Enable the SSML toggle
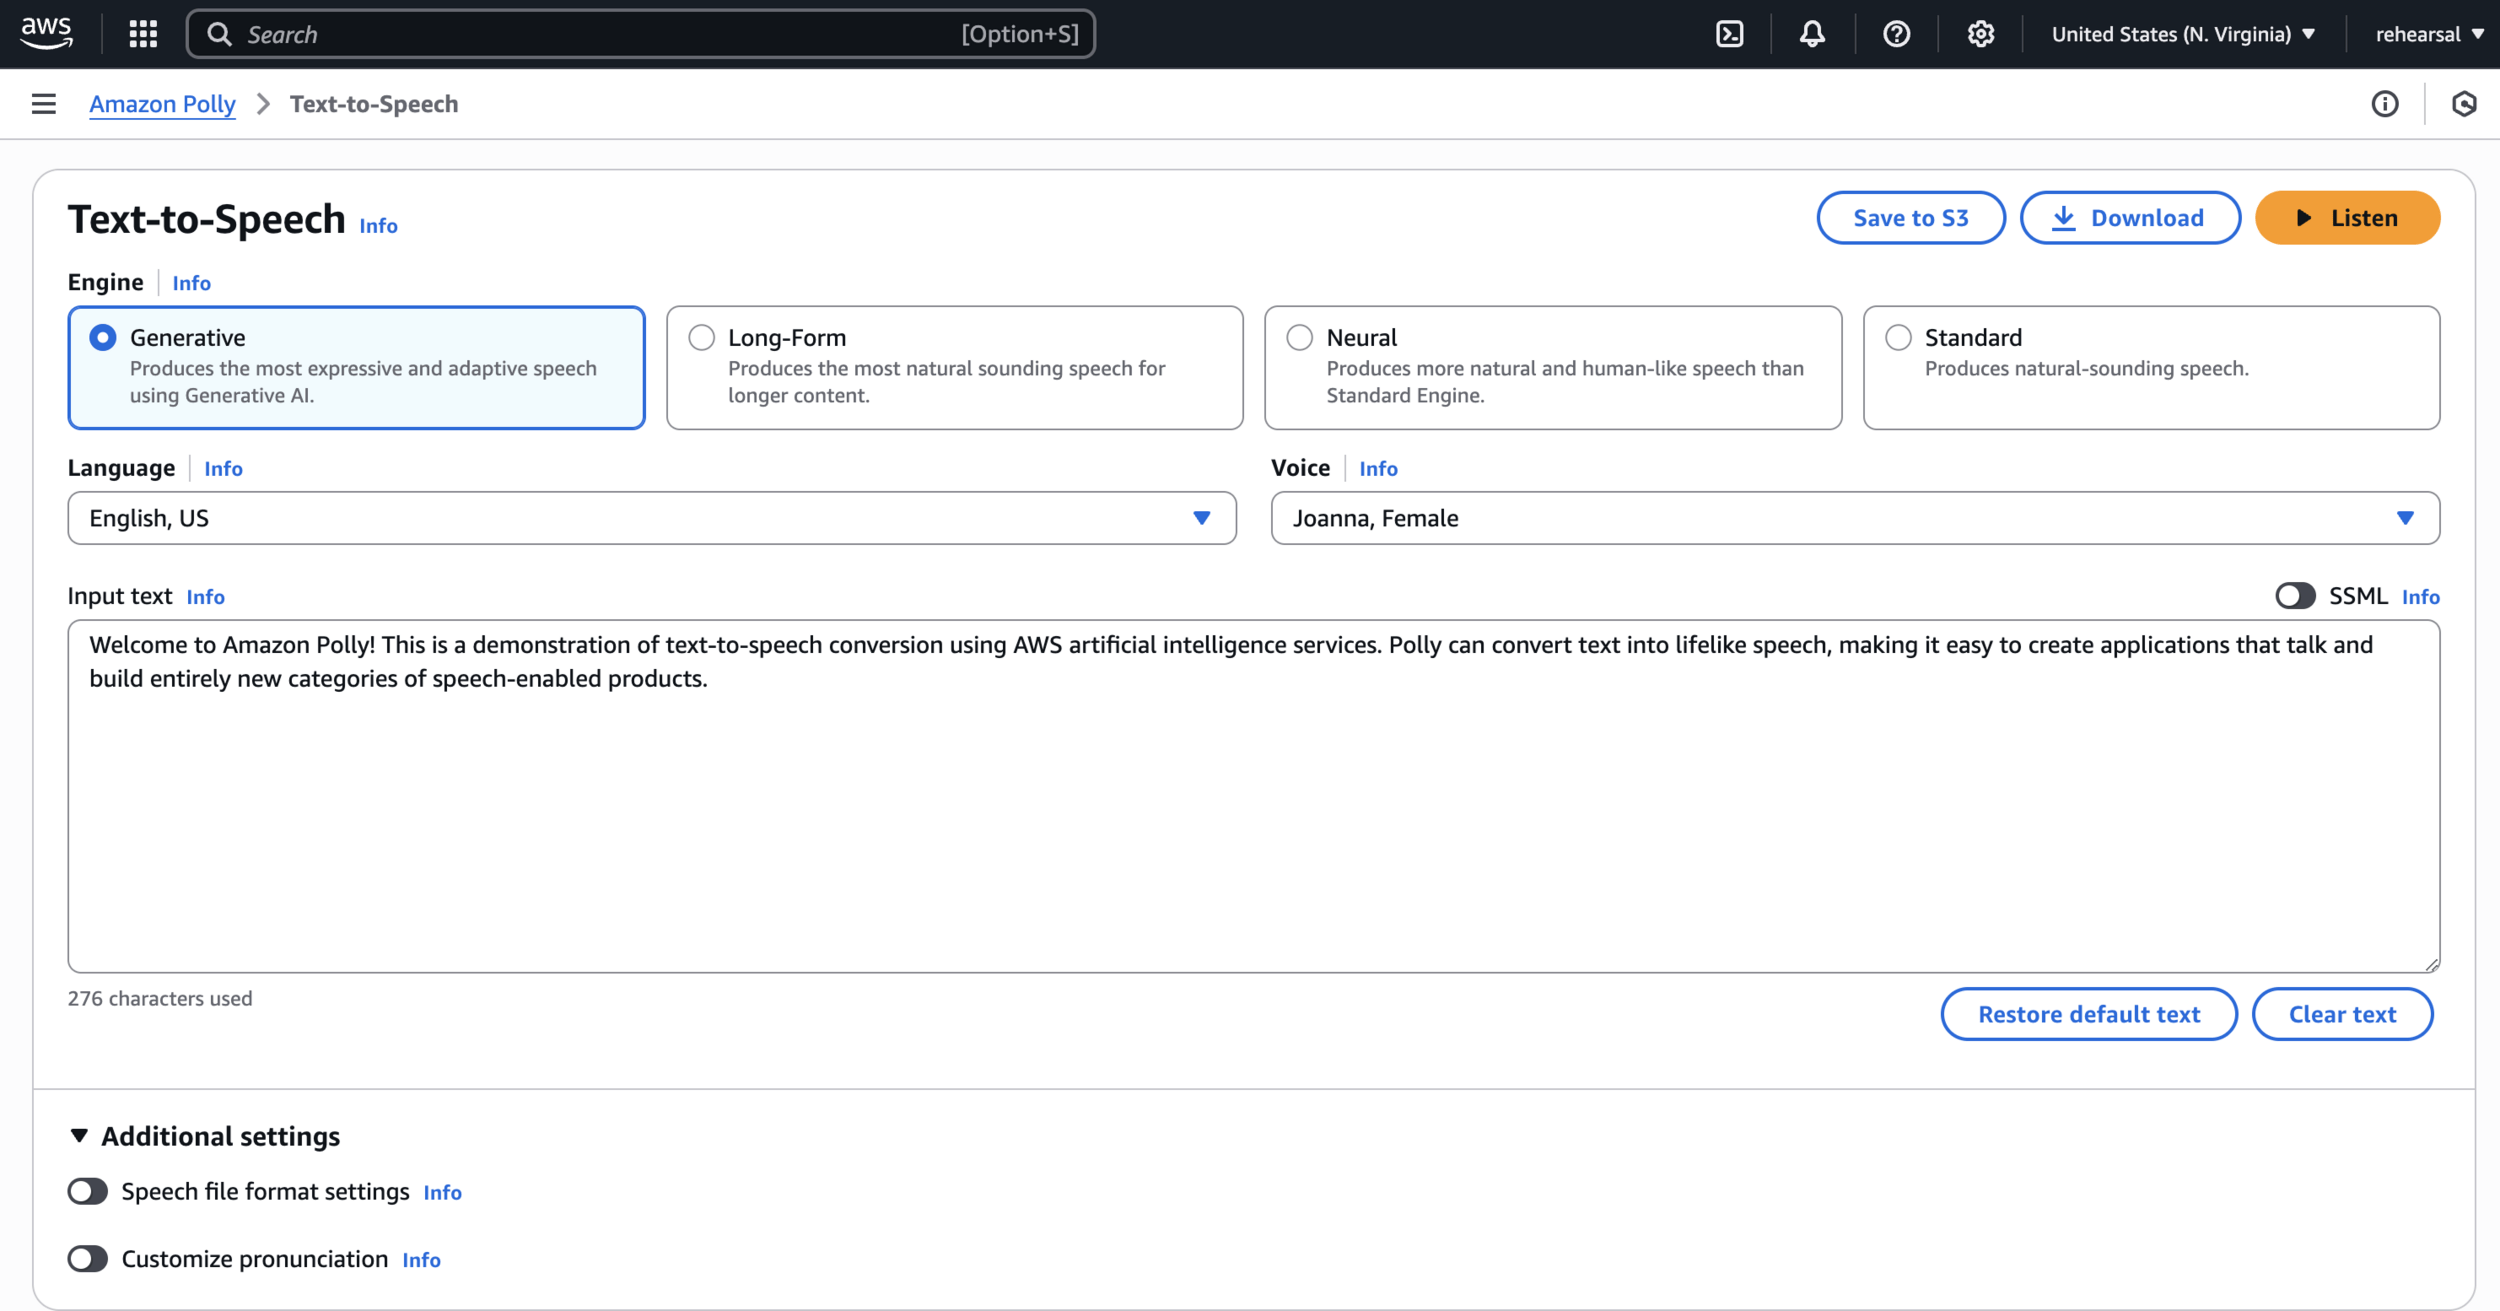The width and height of the screenshot is (2500, 1311). pyautogui.click(x=2295, y=596)
